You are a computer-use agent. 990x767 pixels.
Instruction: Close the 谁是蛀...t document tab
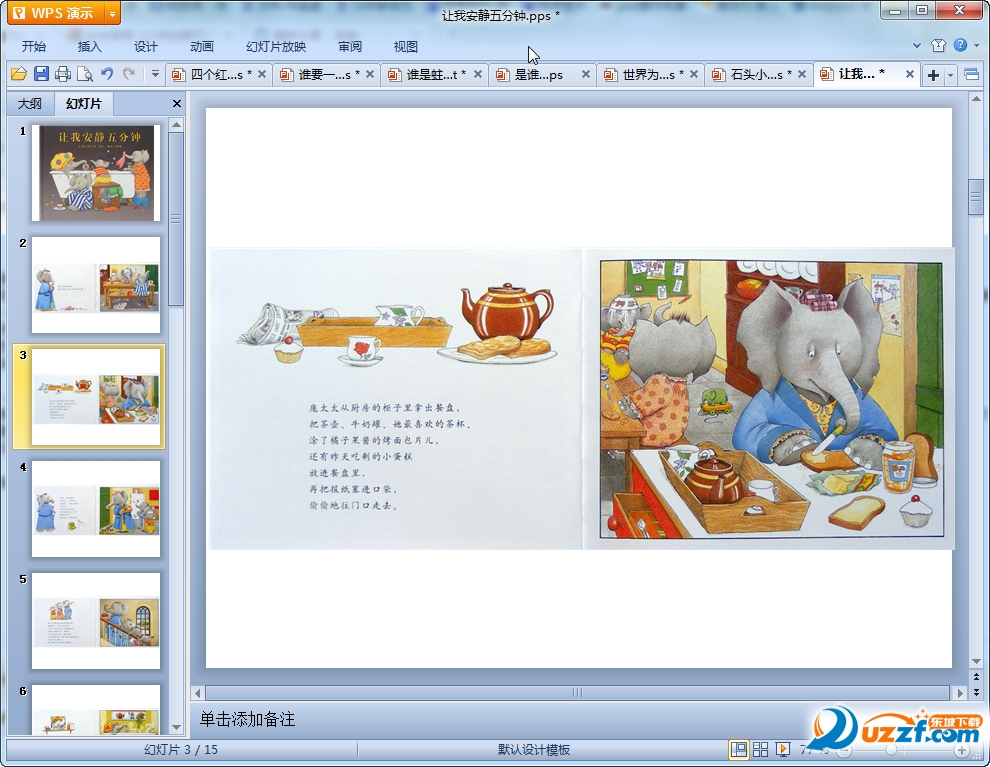[478, 74]
